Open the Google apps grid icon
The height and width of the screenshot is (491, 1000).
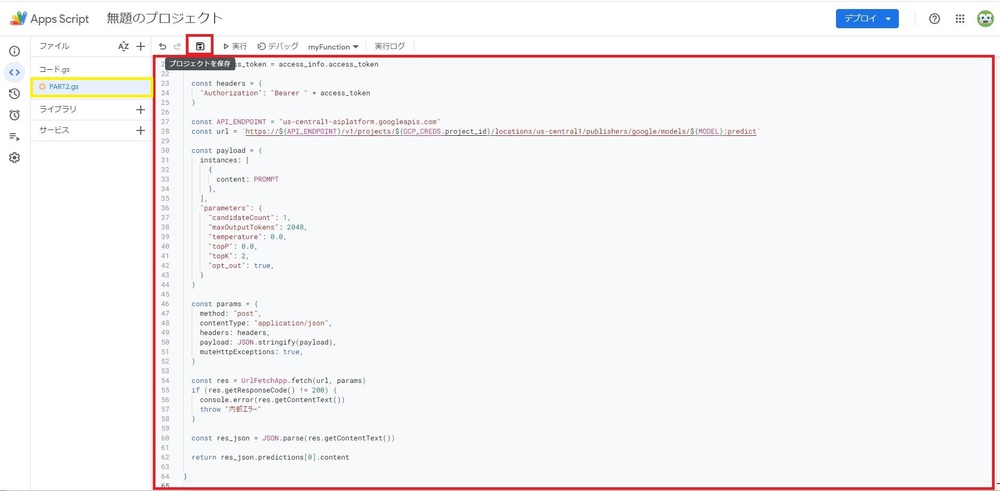point(960,19)
